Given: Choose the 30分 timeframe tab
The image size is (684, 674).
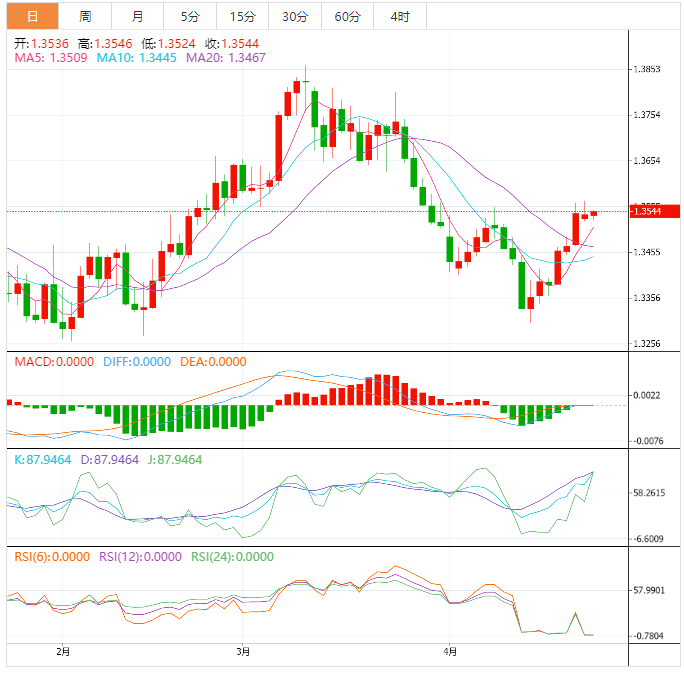Looking at the screenshot, I should (295, 16).
